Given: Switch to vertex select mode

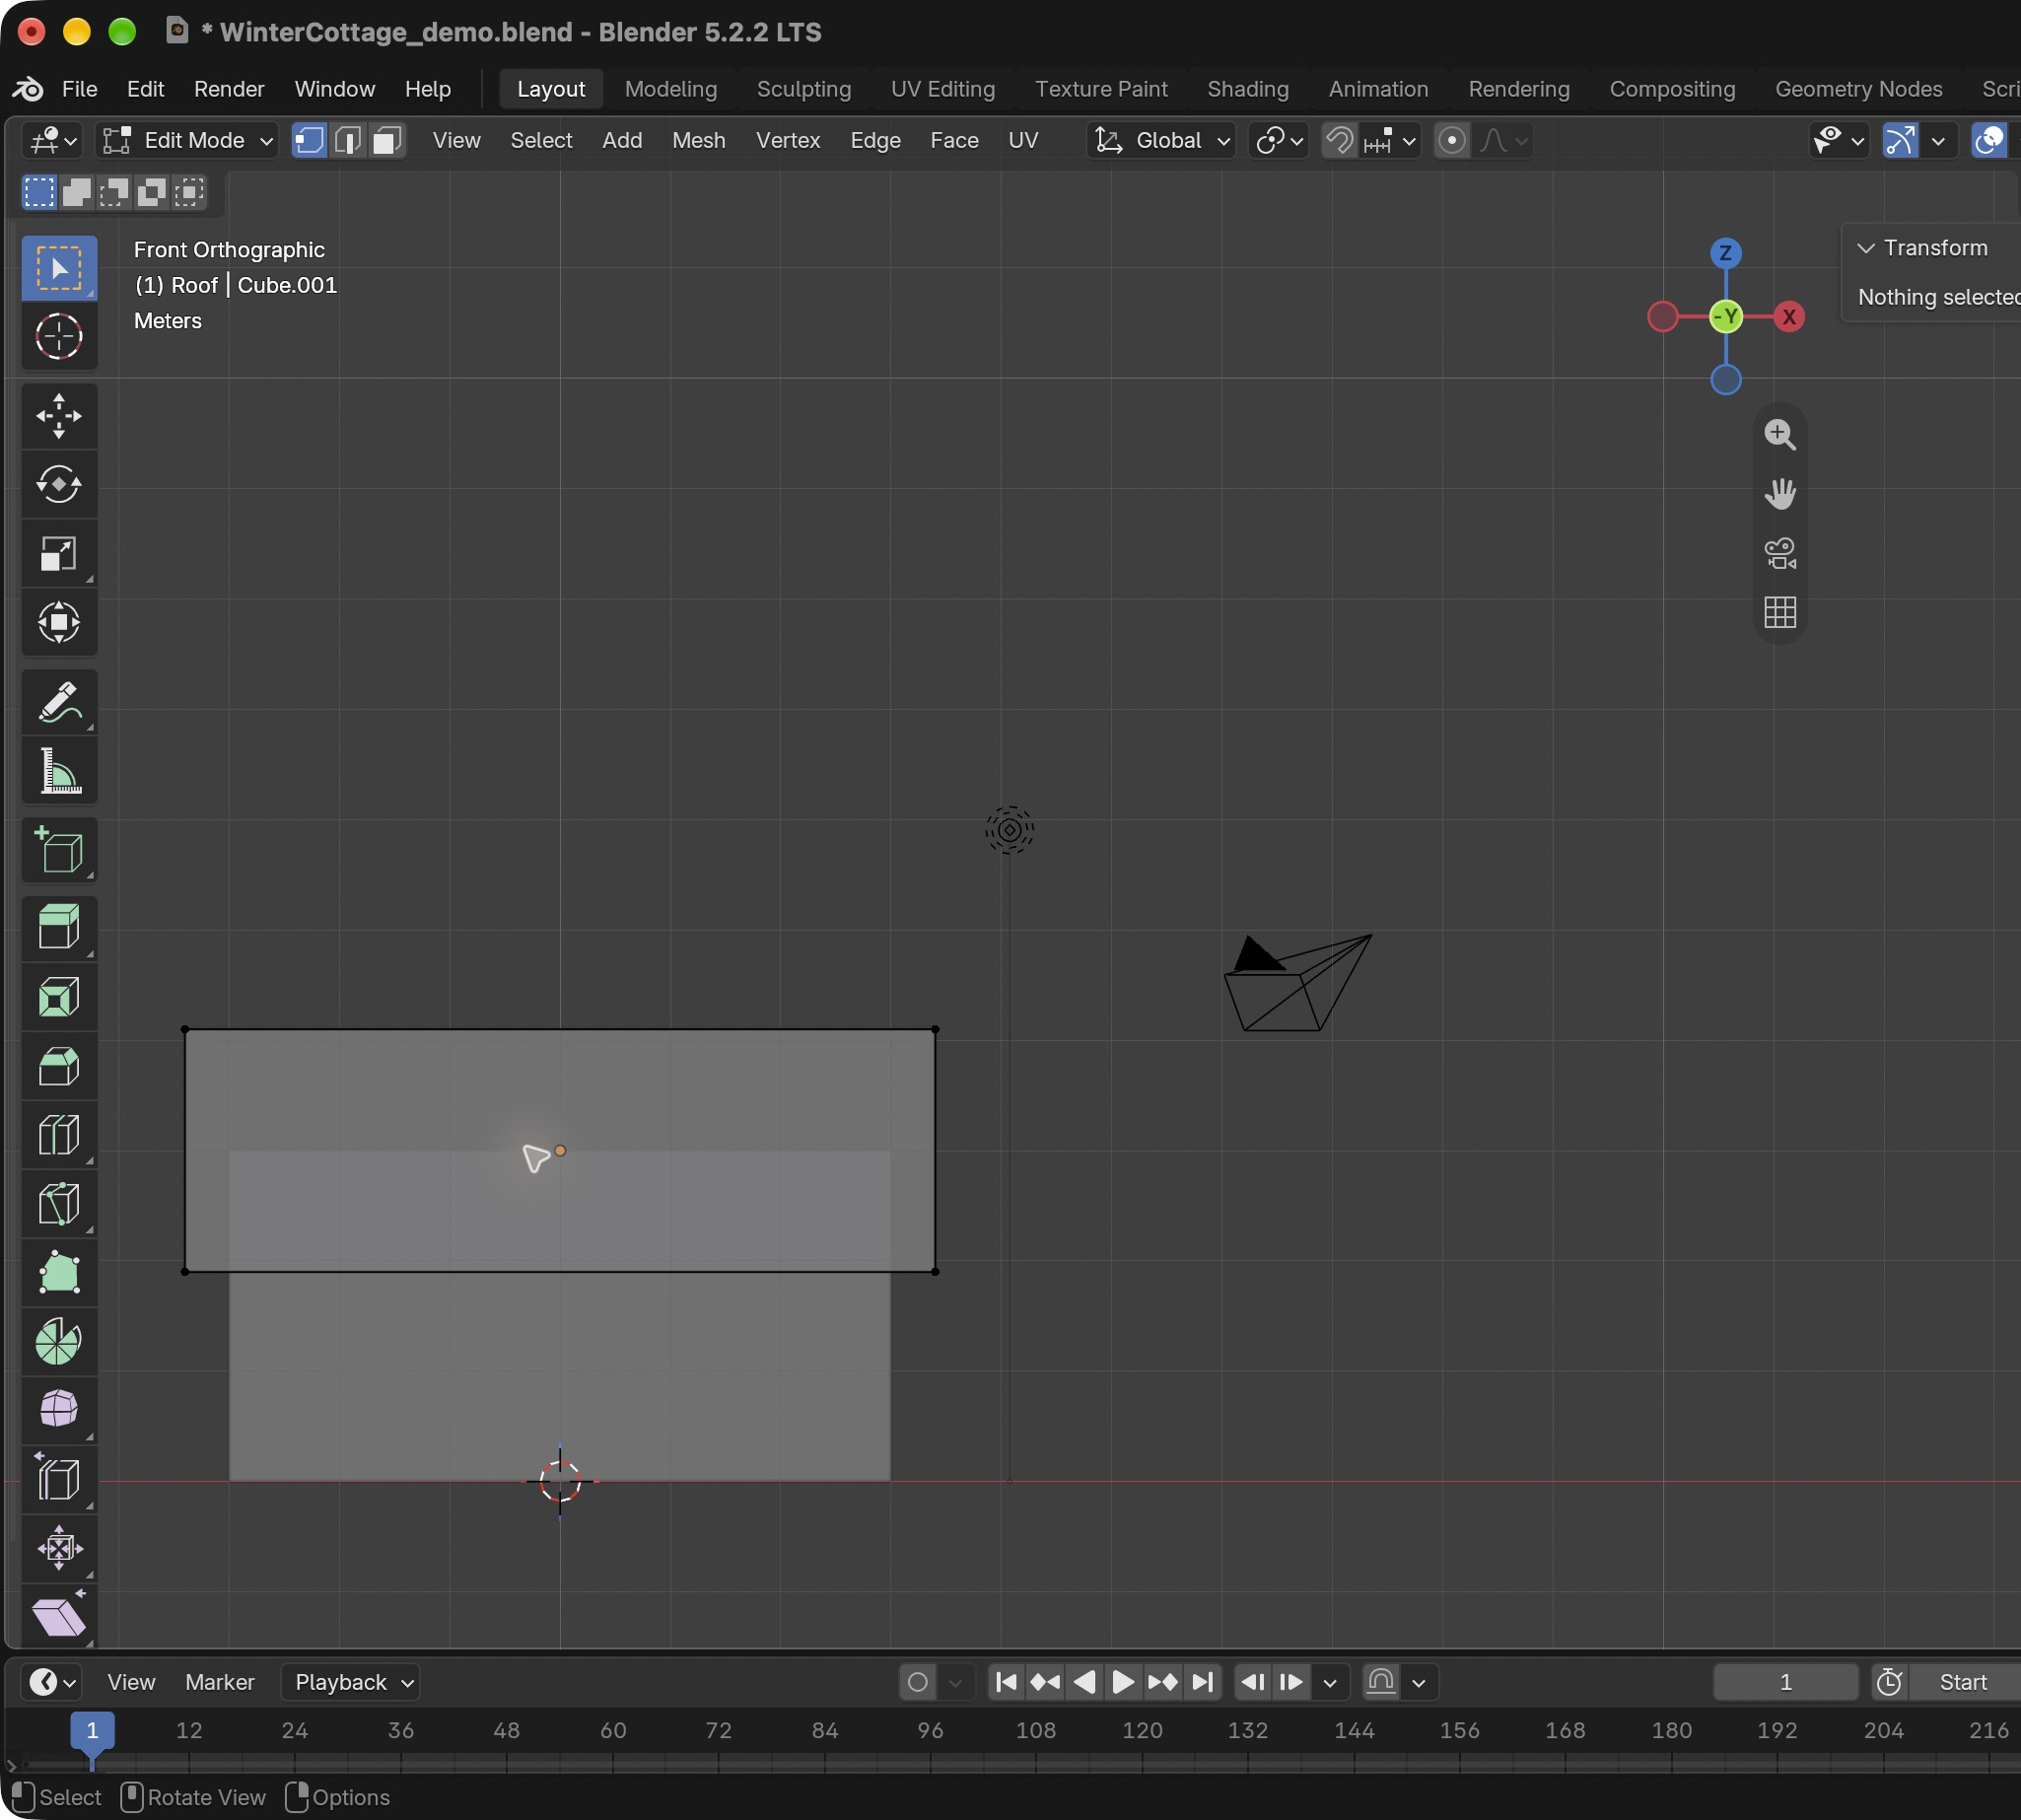Looking at the screenshot, I should pos(309,141).
